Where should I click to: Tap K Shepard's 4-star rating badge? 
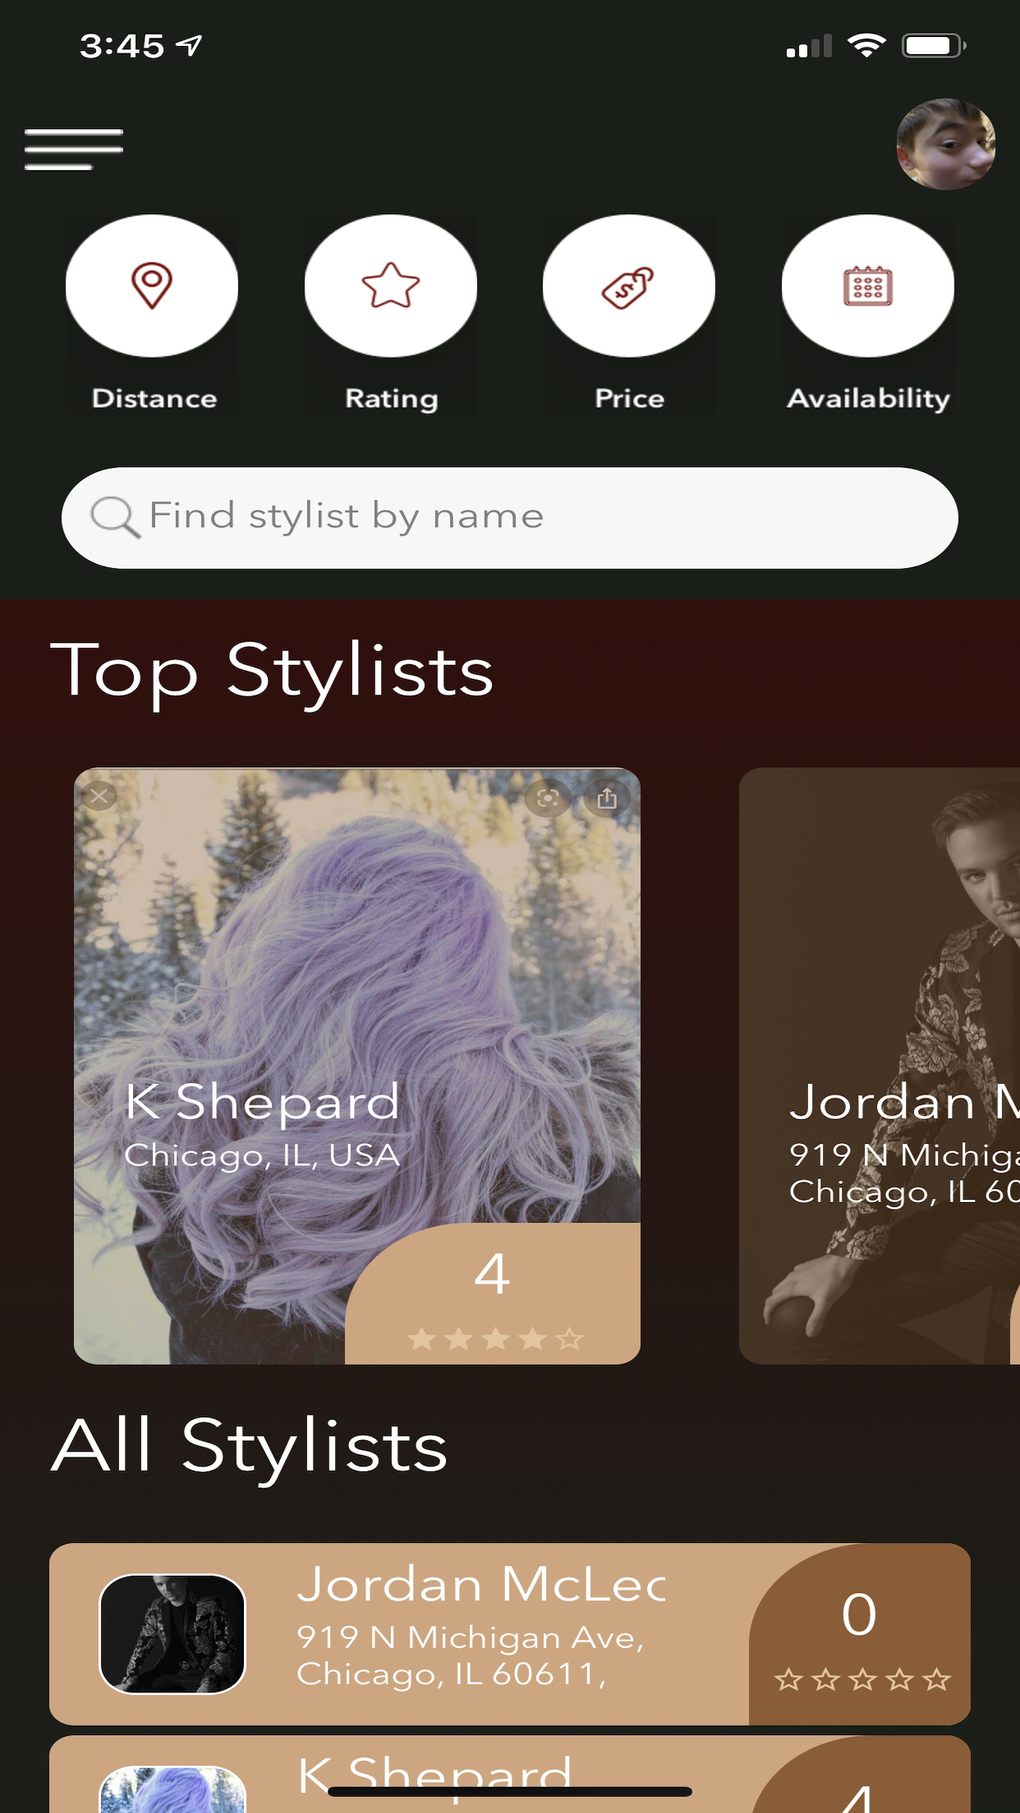pos(493,1295)
